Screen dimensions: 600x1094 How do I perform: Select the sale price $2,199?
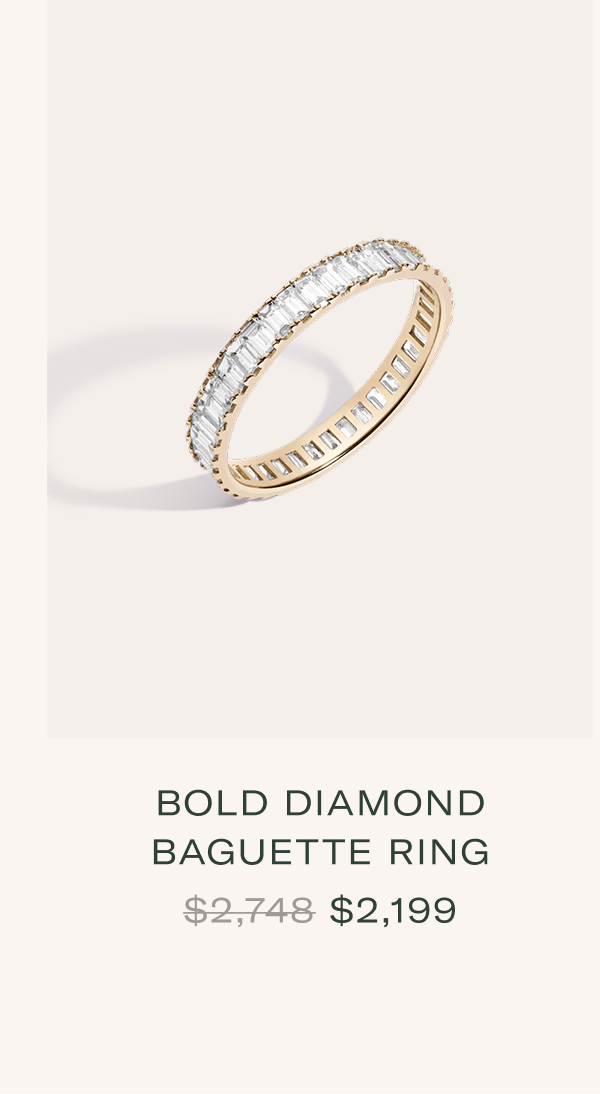(393, 911)
